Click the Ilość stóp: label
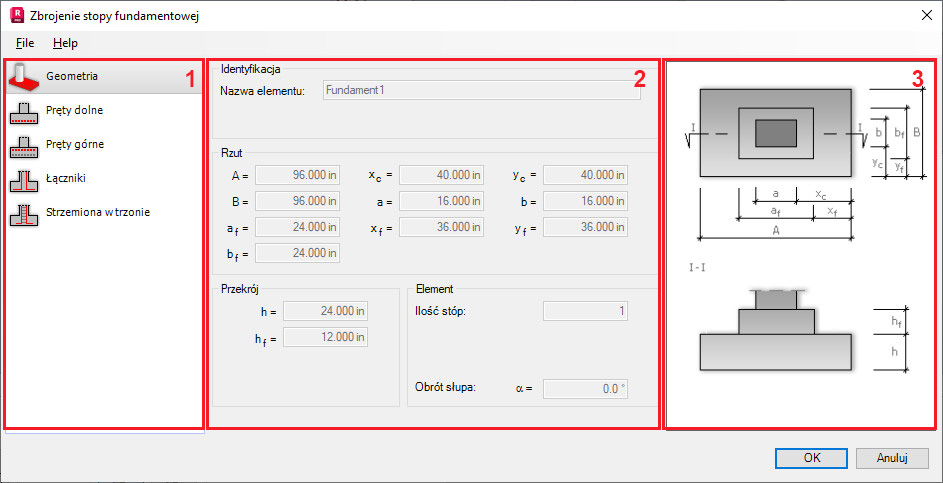 tap(440, 311)
